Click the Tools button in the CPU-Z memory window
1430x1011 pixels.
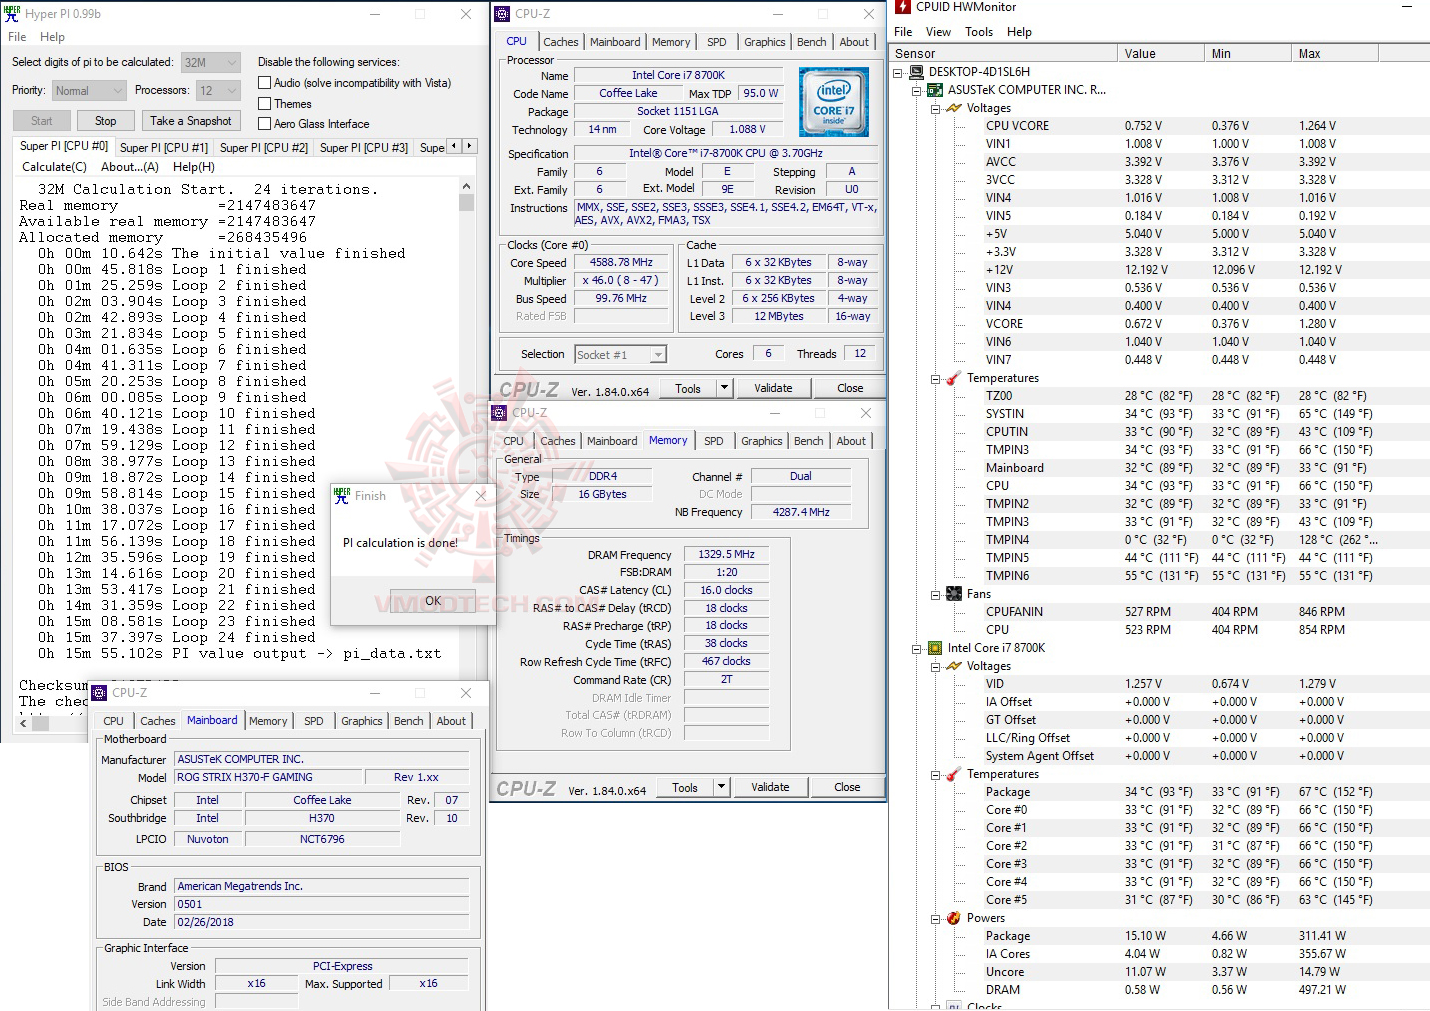[x=685, y=787]
